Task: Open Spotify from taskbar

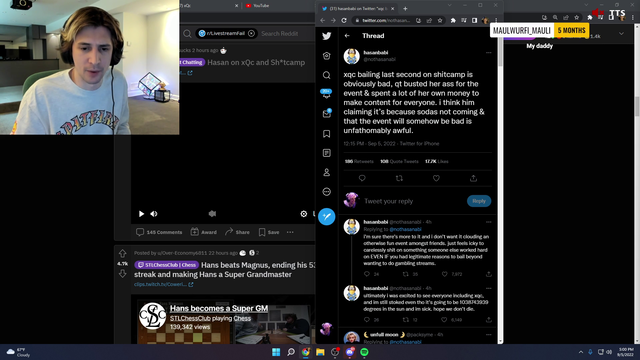Action: (x=364, y=352)
